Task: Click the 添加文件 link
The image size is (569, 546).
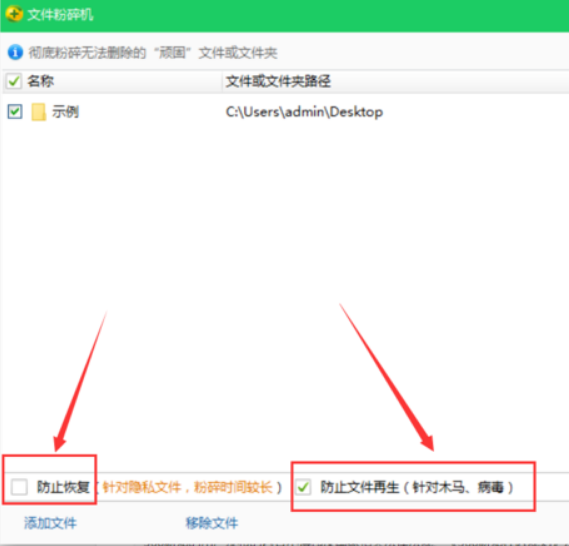Action: [x=50, y=523]
